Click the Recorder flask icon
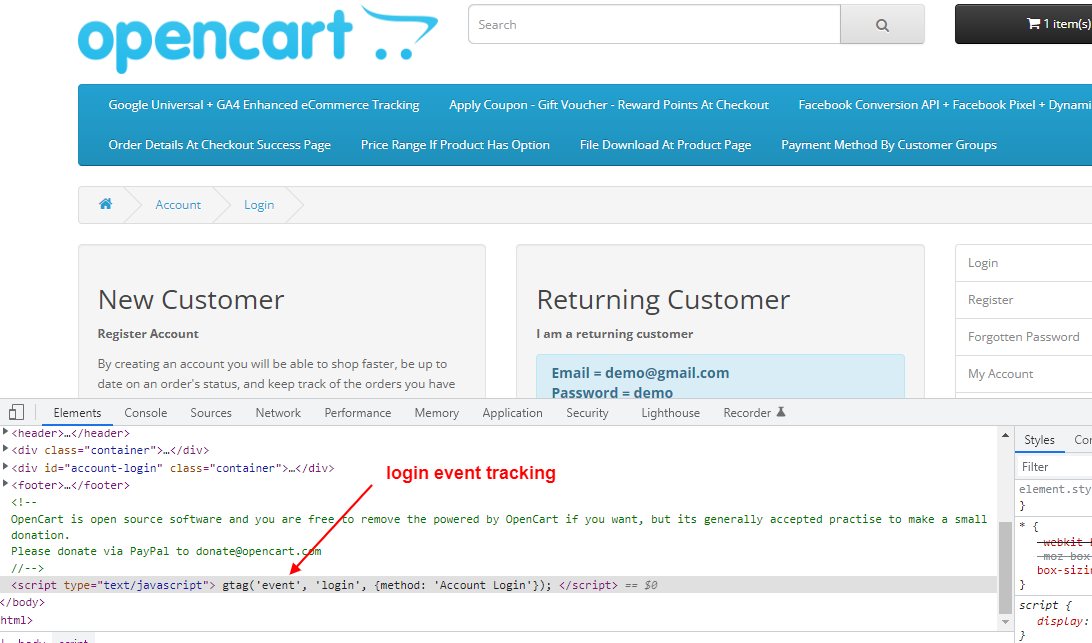The image size is (1092, 643). (781, 412)
